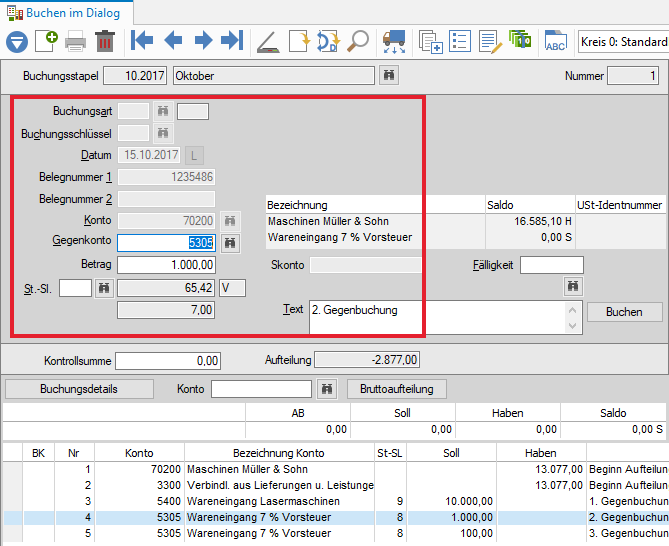
Task: Select row 2 Verbindl. aus Lieferungen
Action: click(x=336, y=485)
